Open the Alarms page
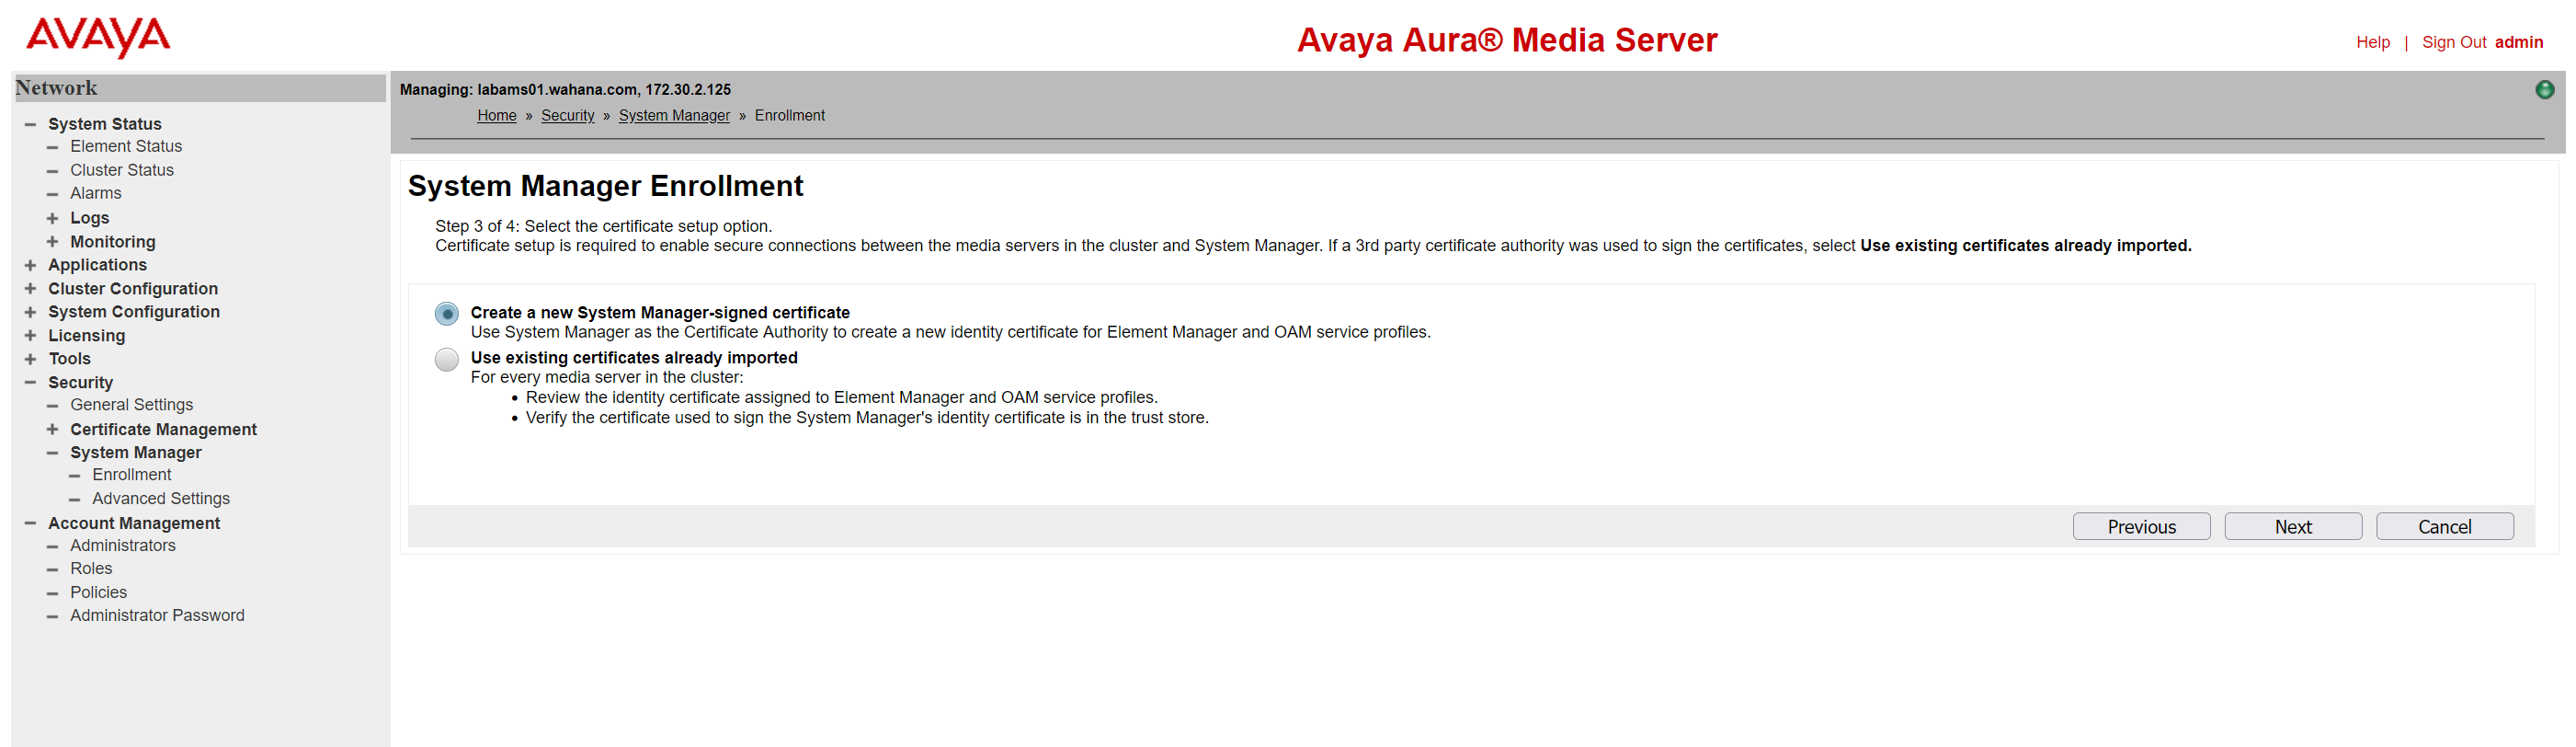Screen dimensions: 2576x747 point(95,193)
